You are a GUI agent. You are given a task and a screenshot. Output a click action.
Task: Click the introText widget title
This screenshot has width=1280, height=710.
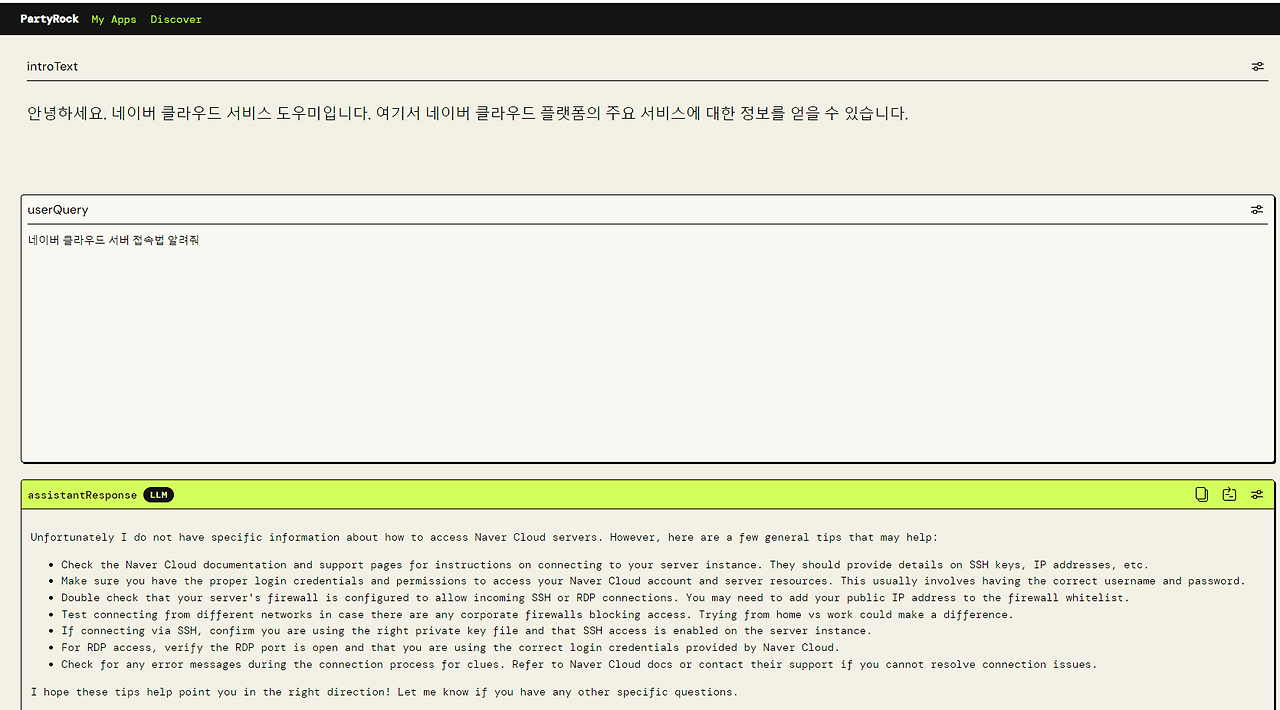click(x=52, y=66)
